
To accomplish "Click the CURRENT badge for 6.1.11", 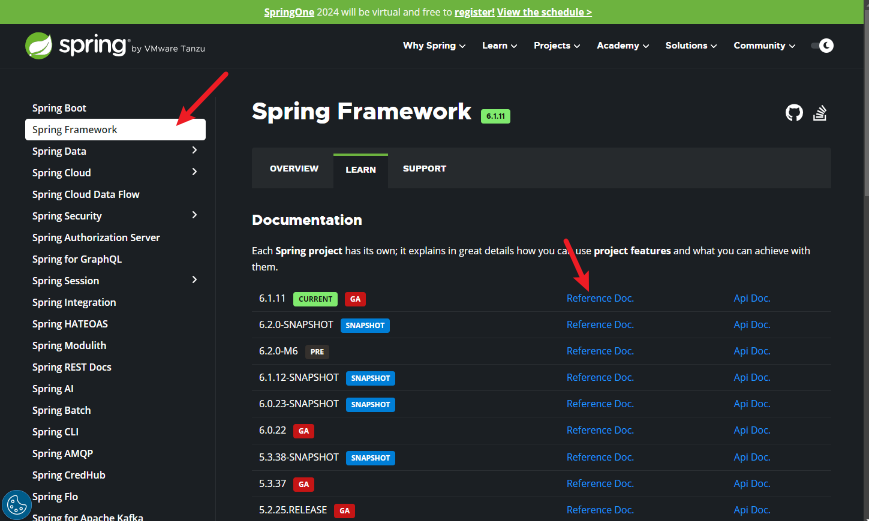I will pyautogui.click(x=315, y=299).
